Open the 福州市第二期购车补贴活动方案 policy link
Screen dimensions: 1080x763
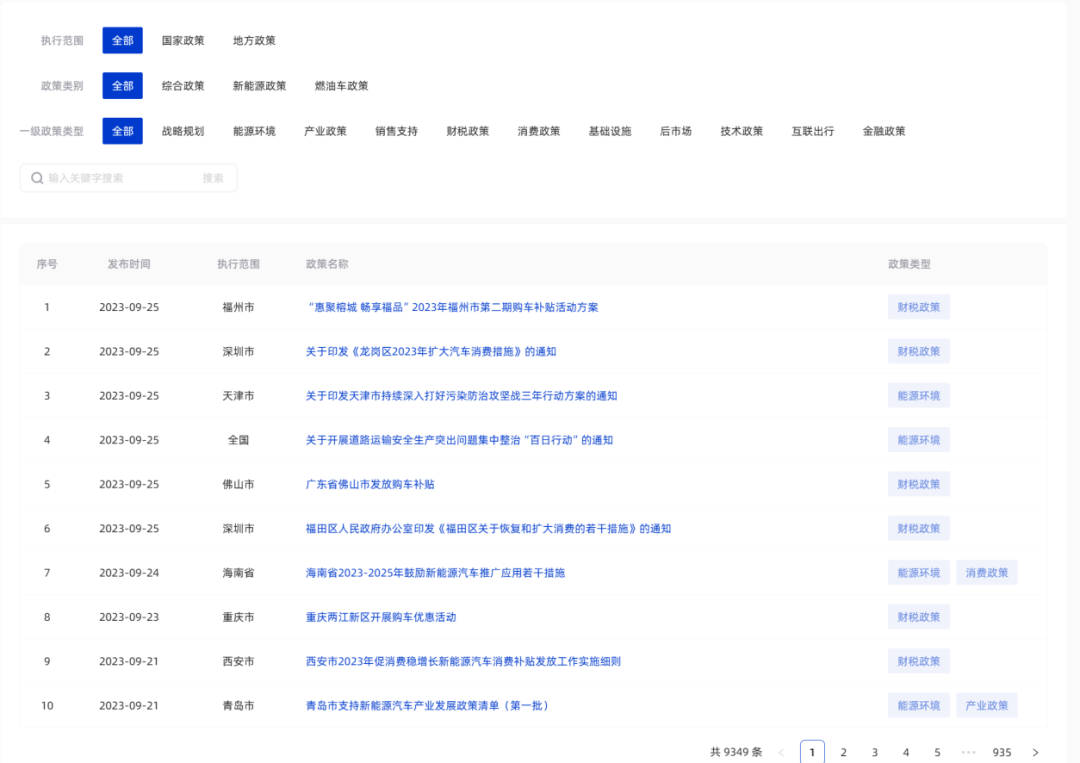coord(451,307)
